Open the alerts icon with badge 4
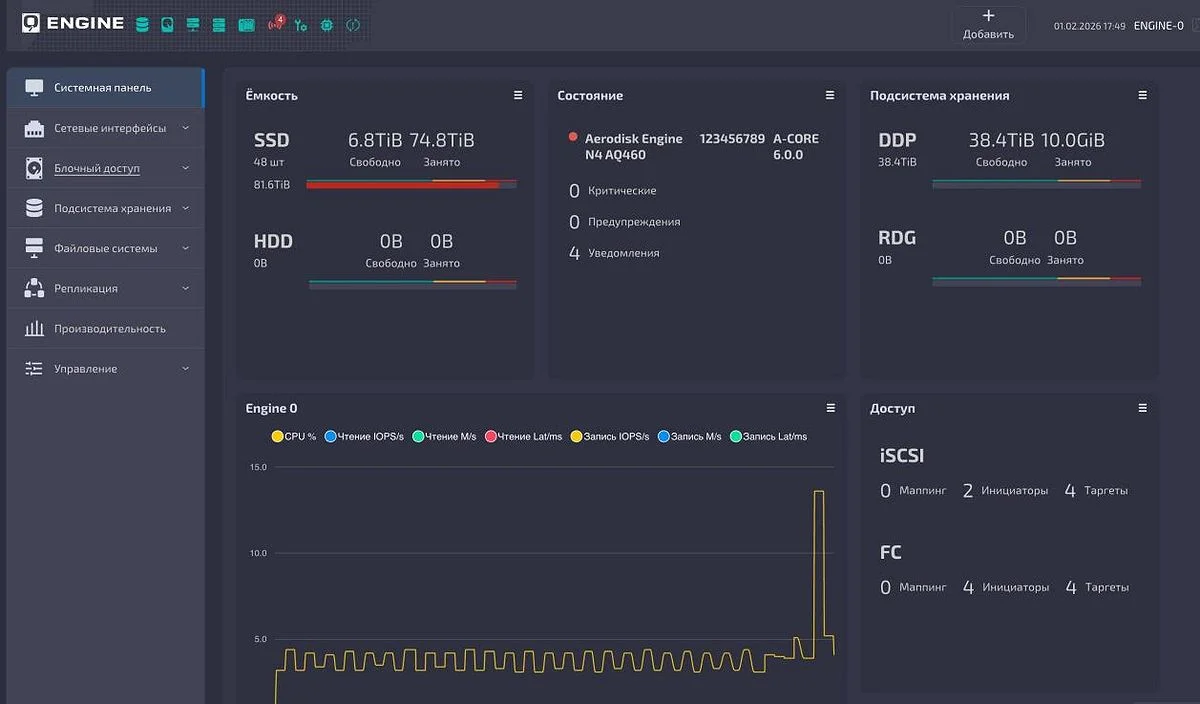The width and height of the screenshot is (1200, 704). [275, 24]
